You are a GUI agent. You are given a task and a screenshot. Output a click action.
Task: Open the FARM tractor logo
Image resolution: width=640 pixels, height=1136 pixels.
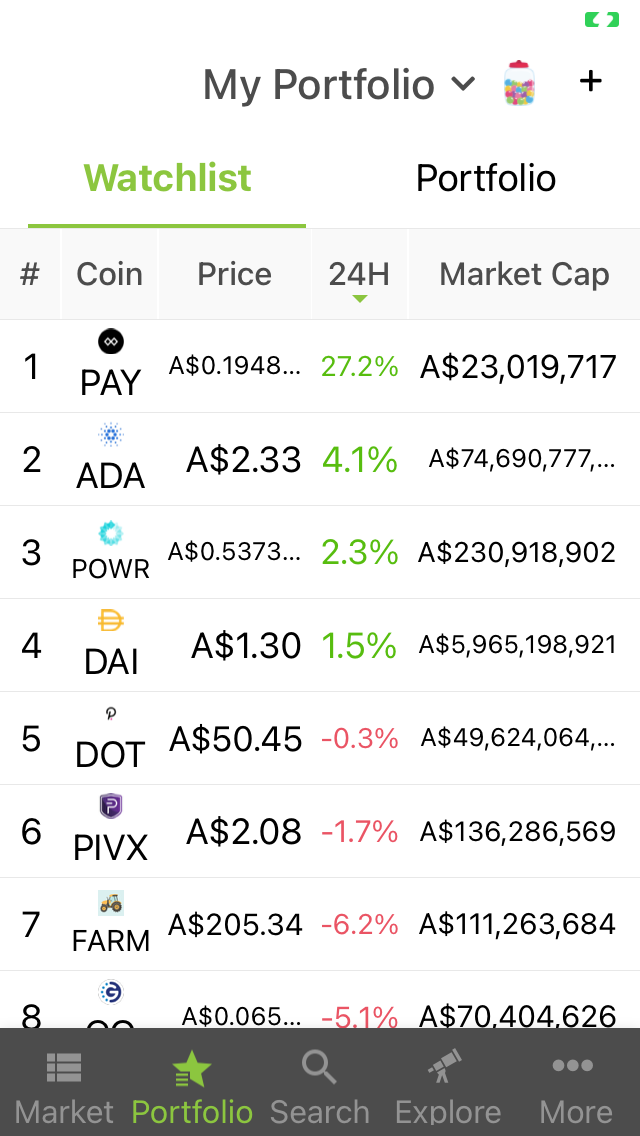[x=111, y=901]
